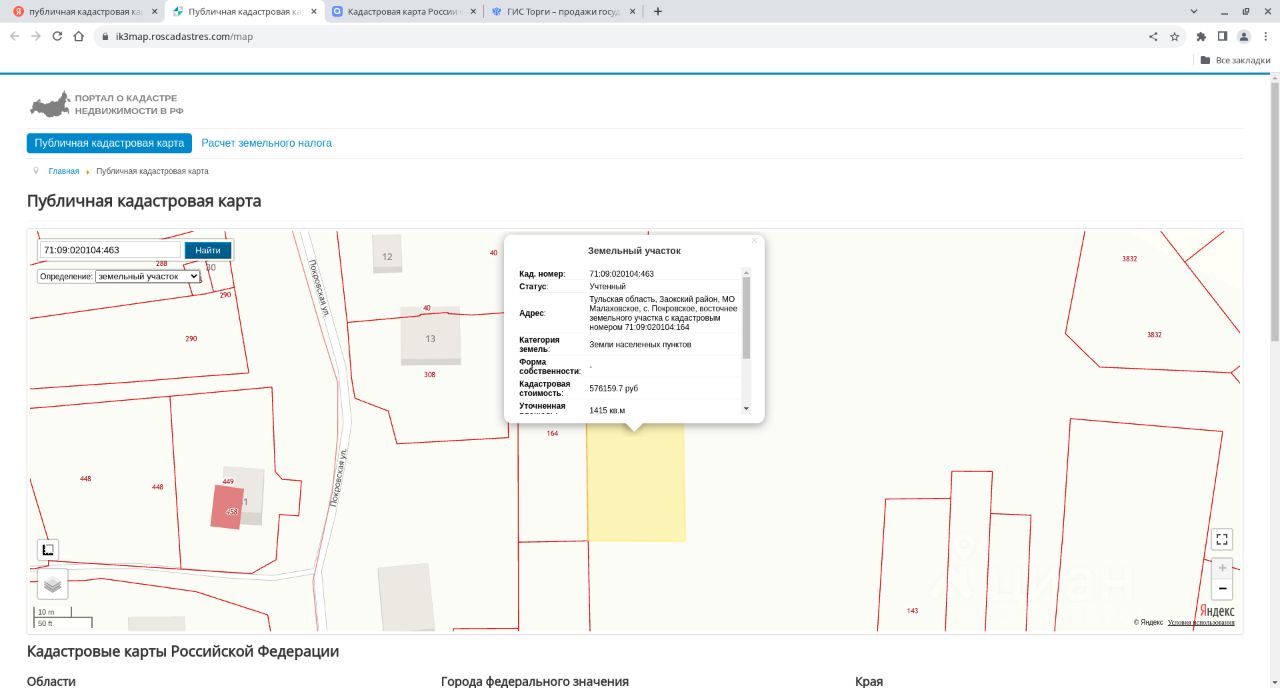
Task: Open the tab search chevron
Action: point(1194,11)
